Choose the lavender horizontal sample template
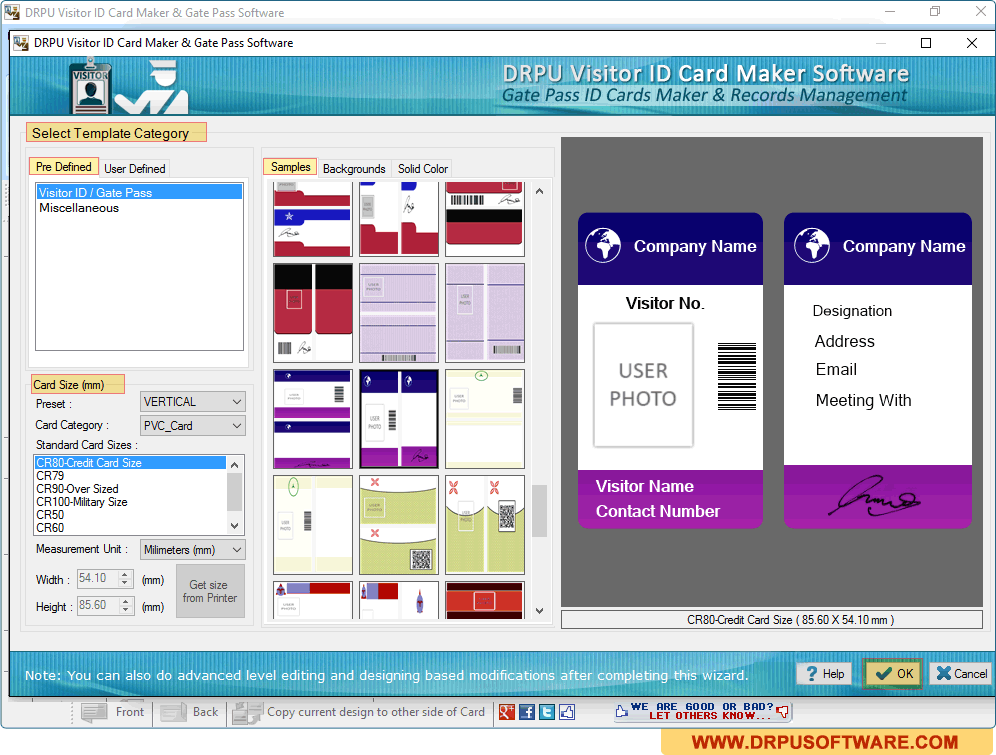Viewport: 996px width, 755px height. (x=399, y=313)
